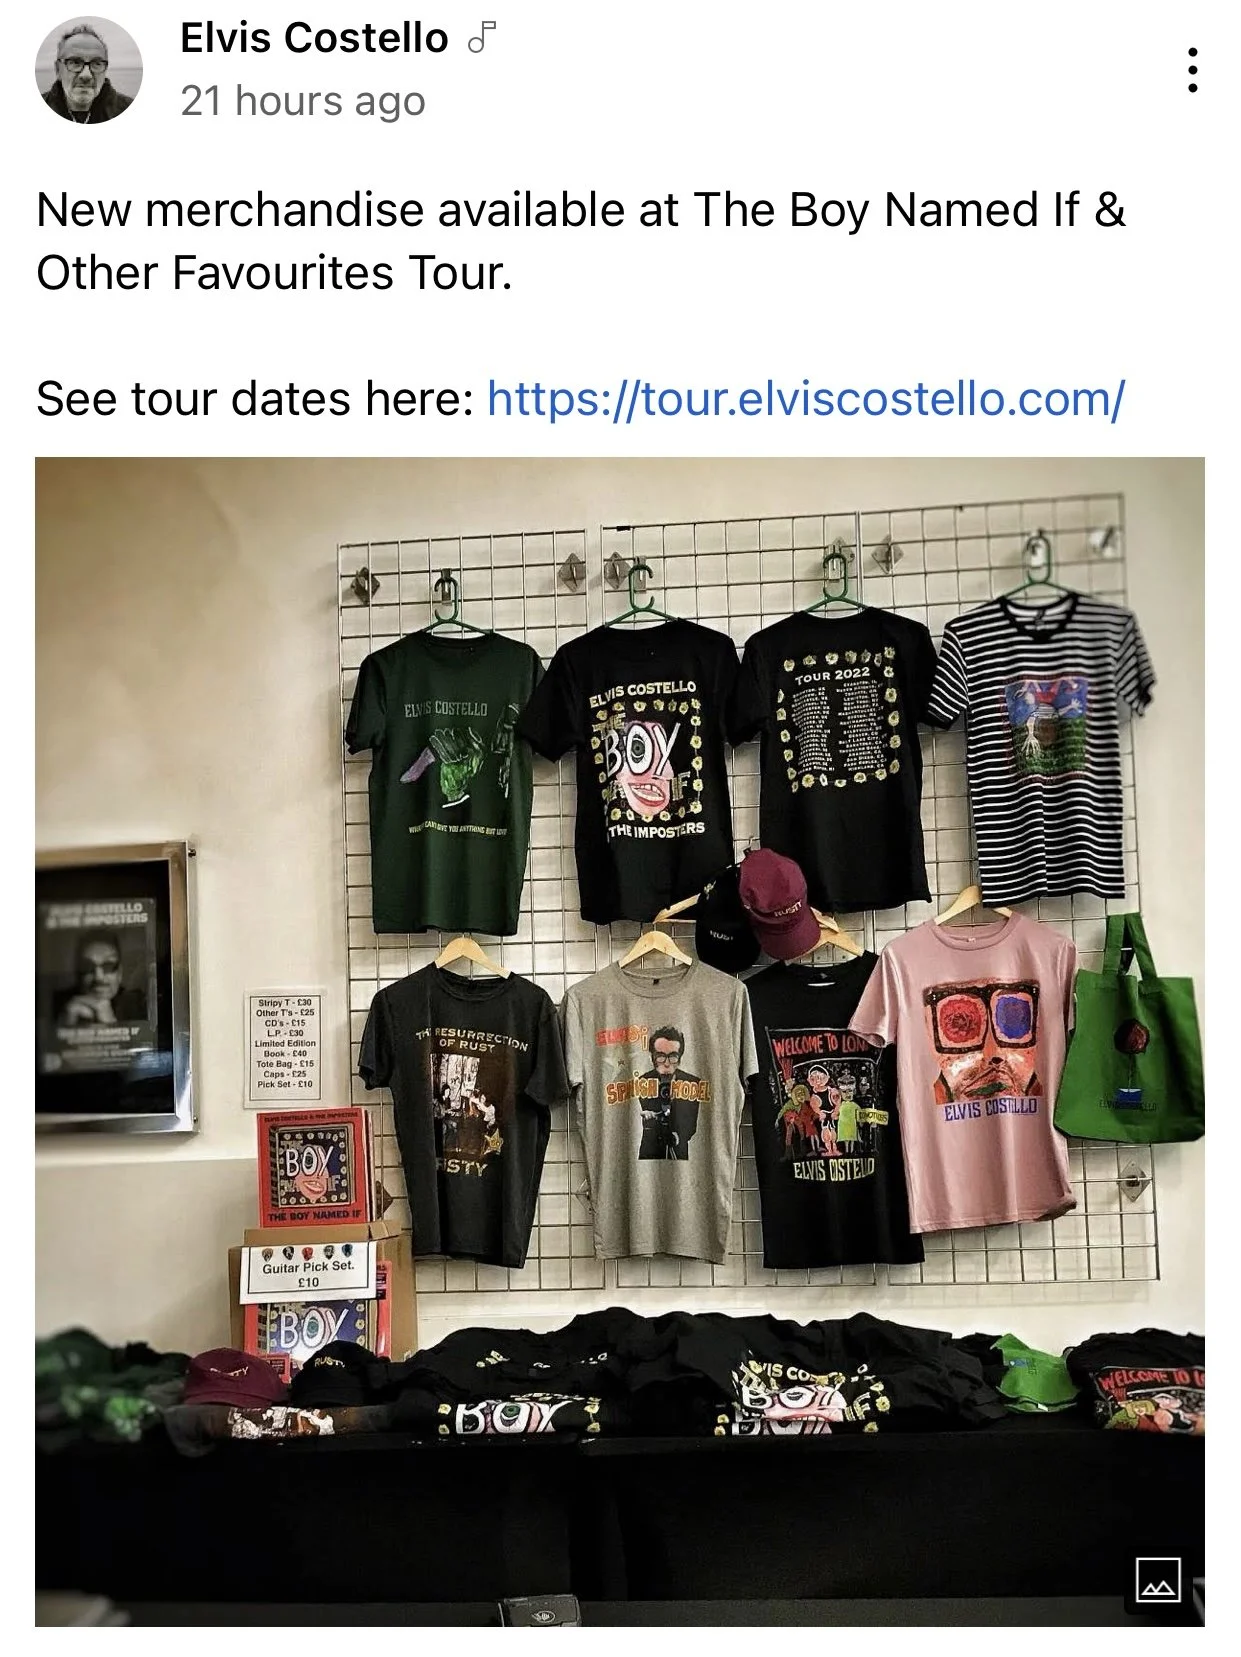Screen dimensions: 1241x1657
Task: Tap the merchandise price list sign
Action: click(285, 1042)
